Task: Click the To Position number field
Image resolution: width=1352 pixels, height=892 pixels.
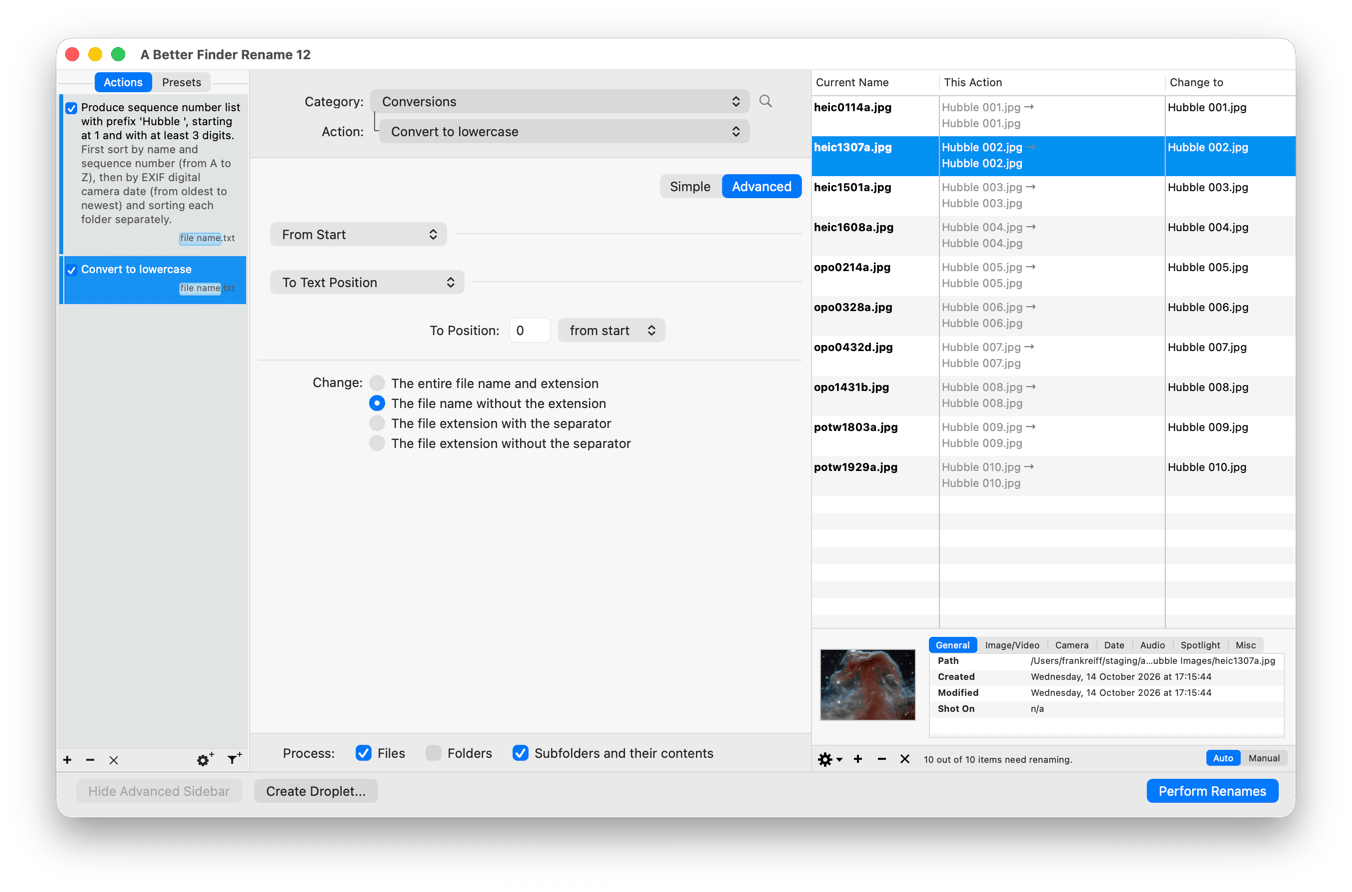Action: point(529,330)
